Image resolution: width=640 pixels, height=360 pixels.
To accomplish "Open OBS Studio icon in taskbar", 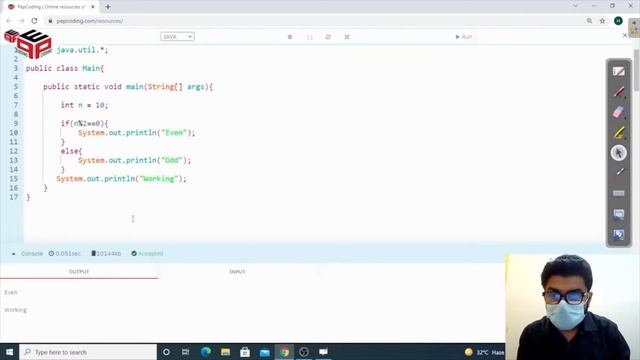I will point(304,352).
